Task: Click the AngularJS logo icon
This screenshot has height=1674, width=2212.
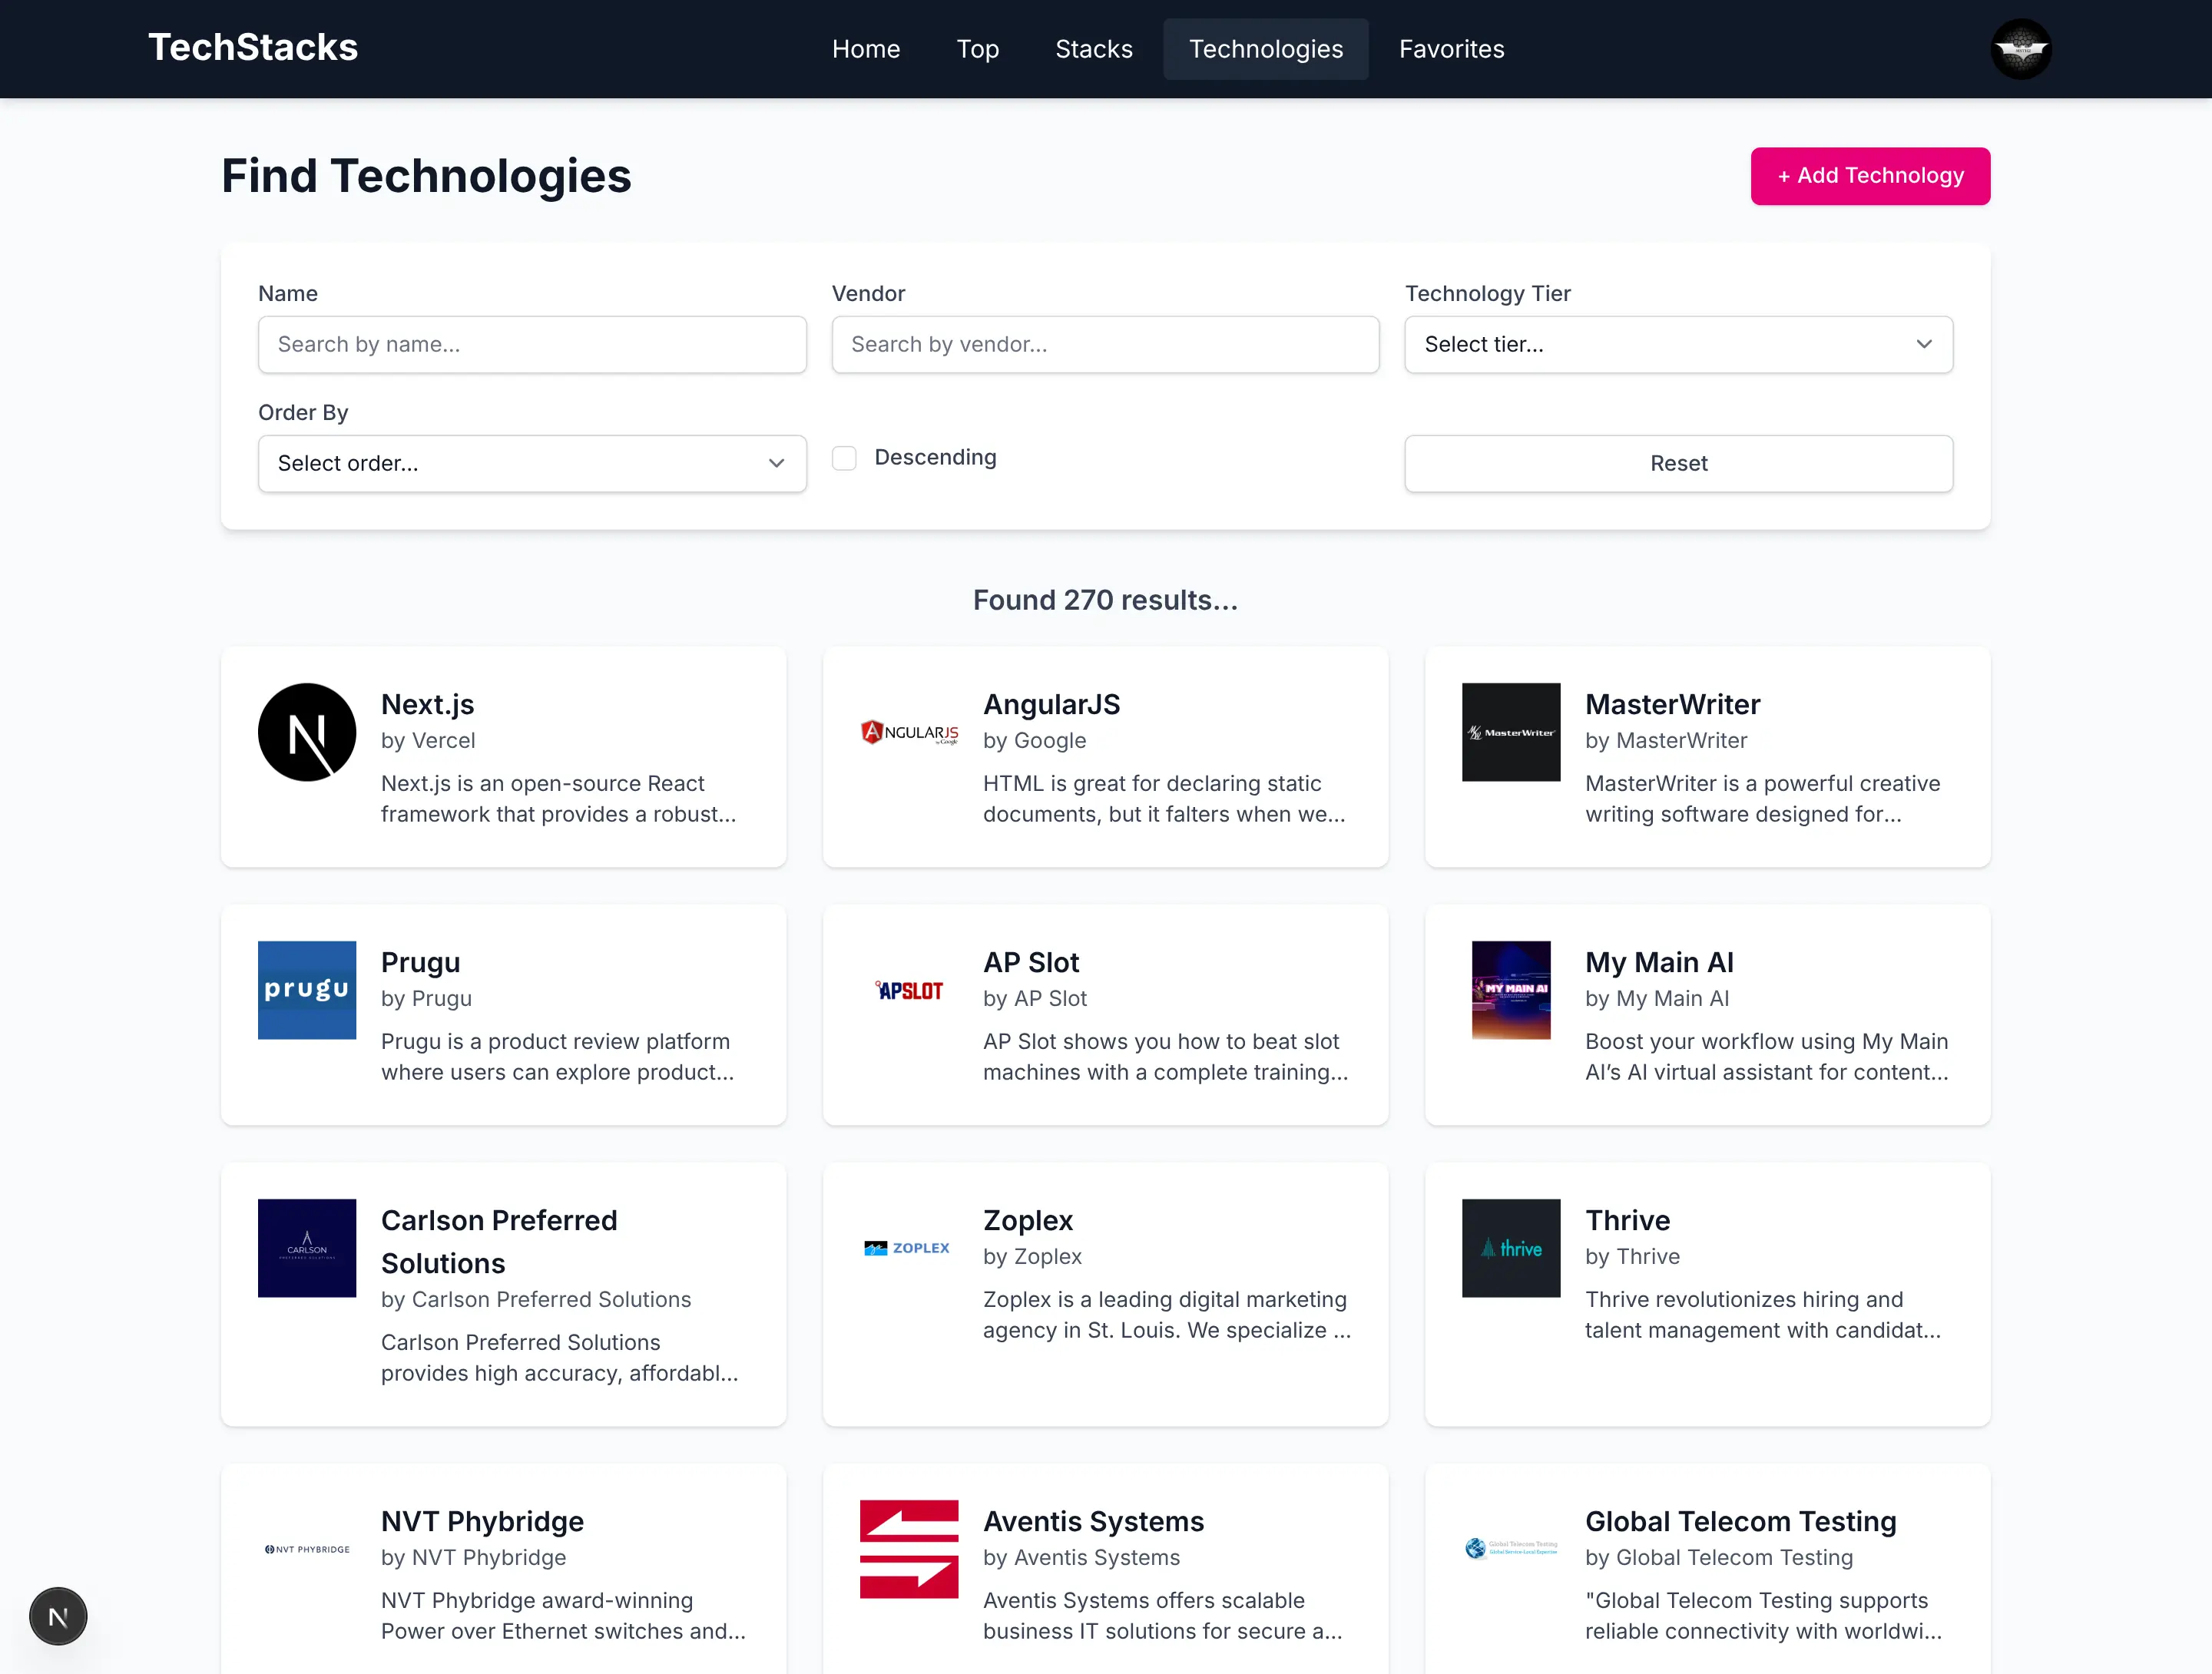Action: pyautogui.click(x=909, y=733)
